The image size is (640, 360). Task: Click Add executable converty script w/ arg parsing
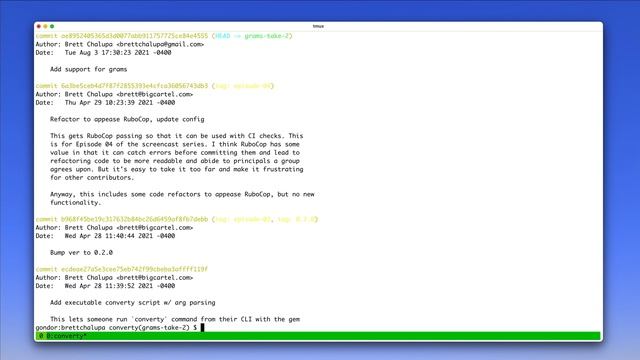click(x=133, y=302)
